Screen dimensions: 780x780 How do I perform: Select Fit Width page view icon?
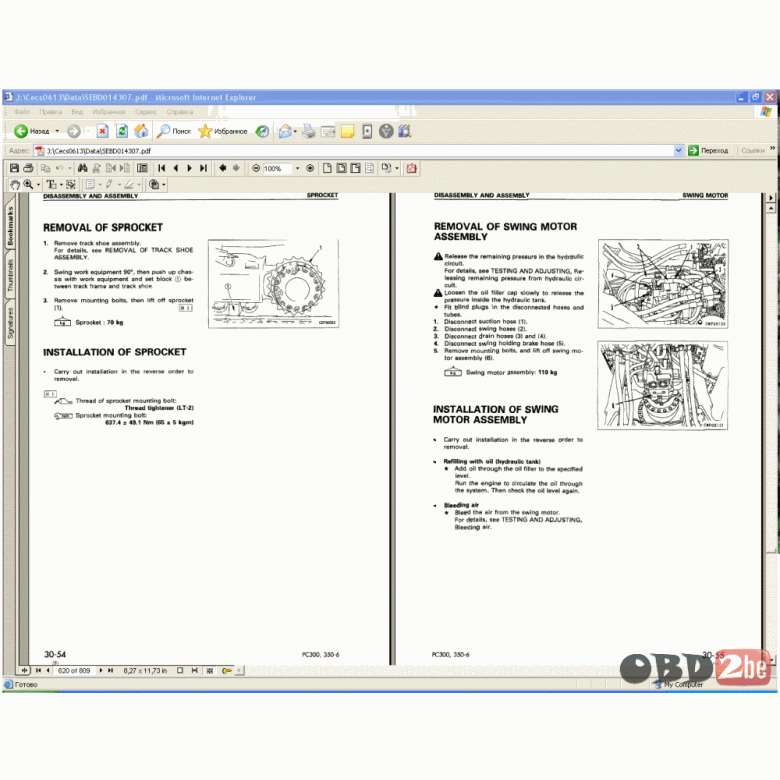[355, 168]
